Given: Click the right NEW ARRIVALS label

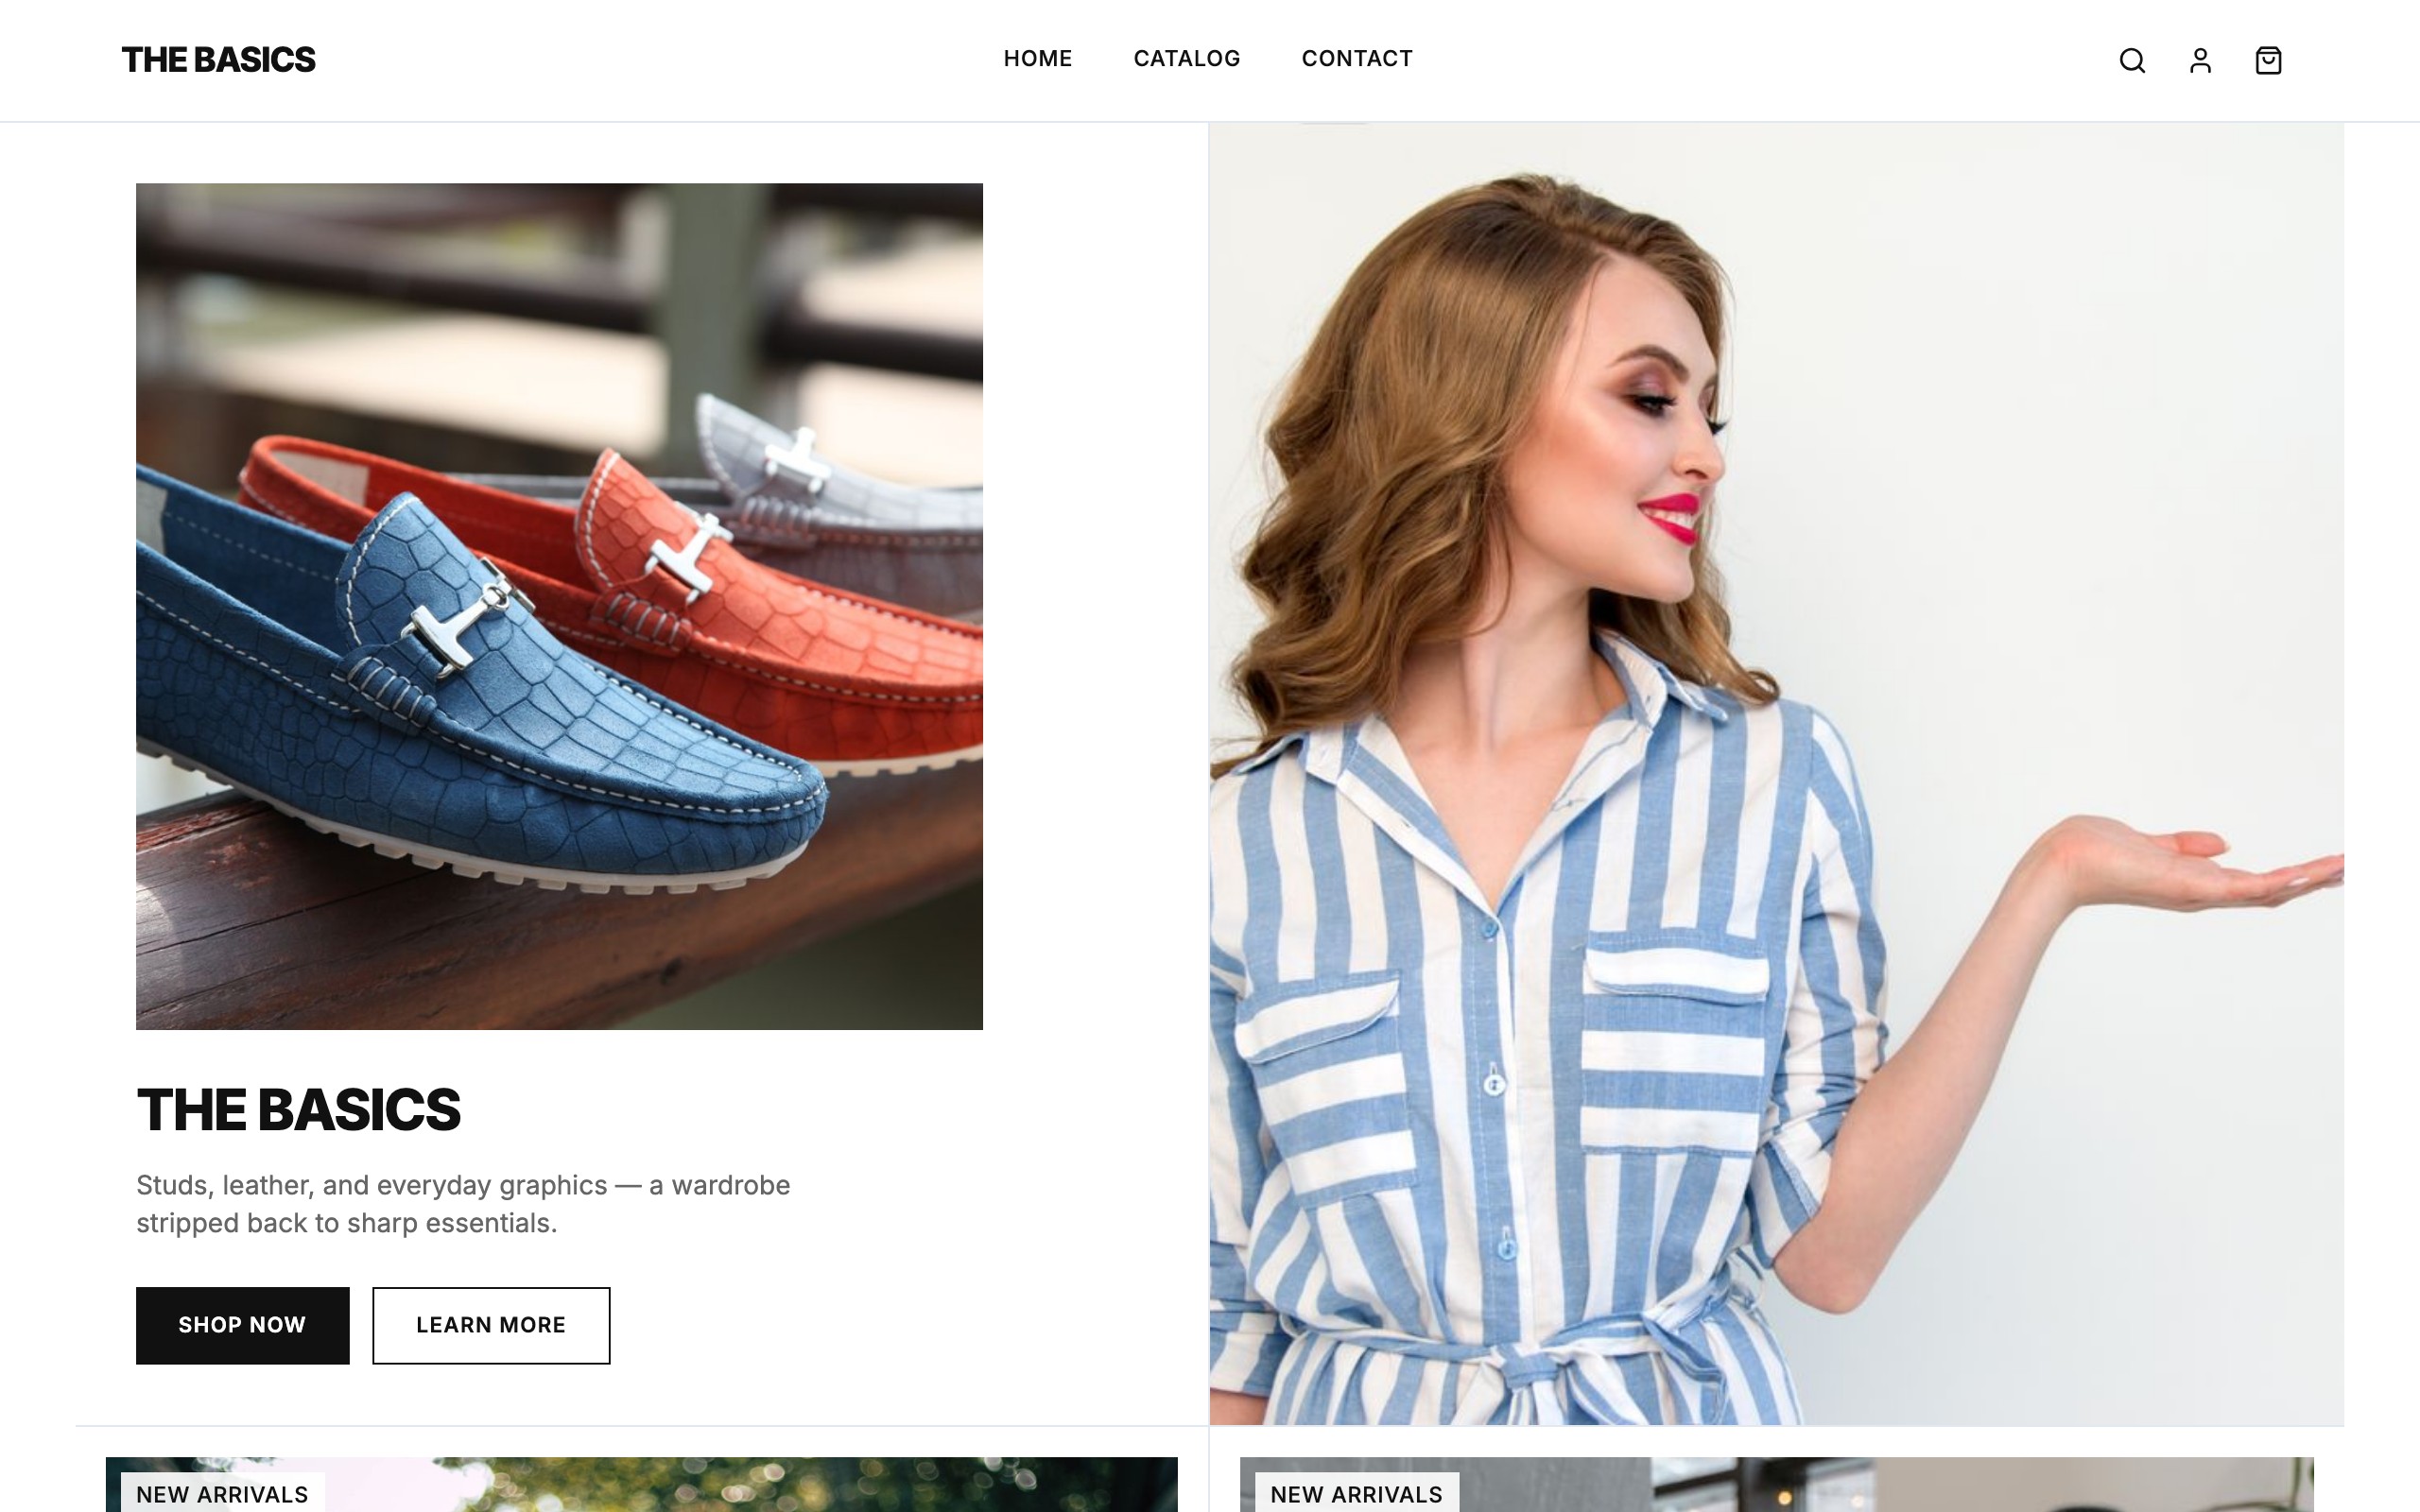Looking at the screenshot, I should [x=1356, y=1493].
